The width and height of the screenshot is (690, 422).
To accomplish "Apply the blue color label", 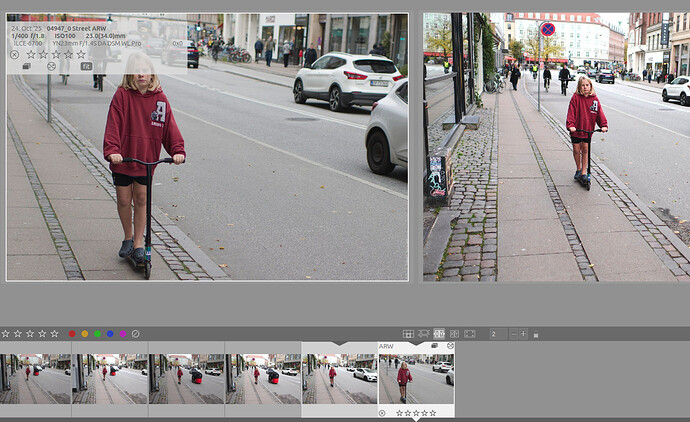I will tap(110, 334).
